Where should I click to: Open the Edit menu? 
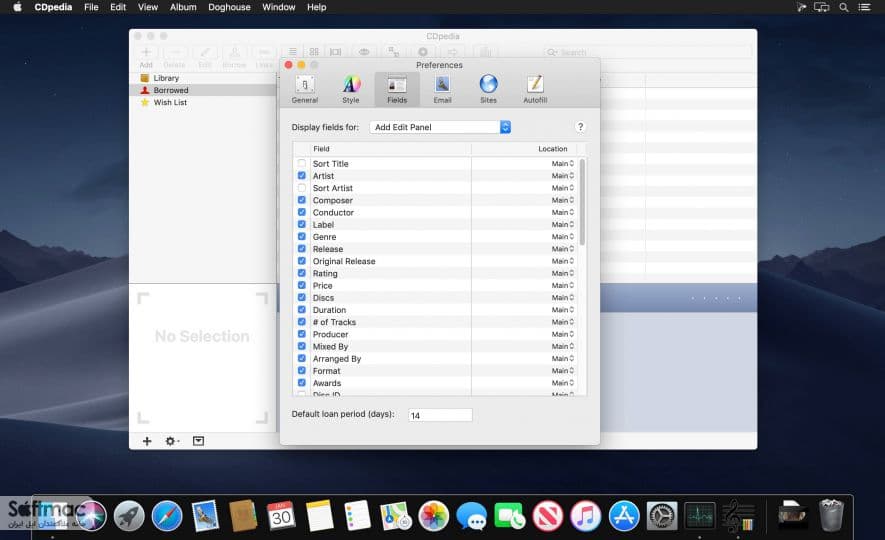click(x=118, y=7)
